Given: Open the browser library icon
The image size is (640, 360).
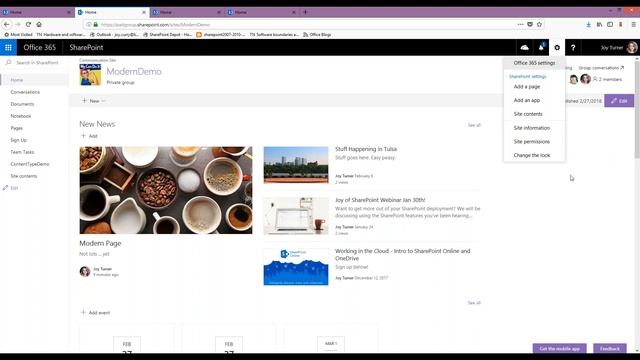Looking at the screenshot, I should pos(599,24).
